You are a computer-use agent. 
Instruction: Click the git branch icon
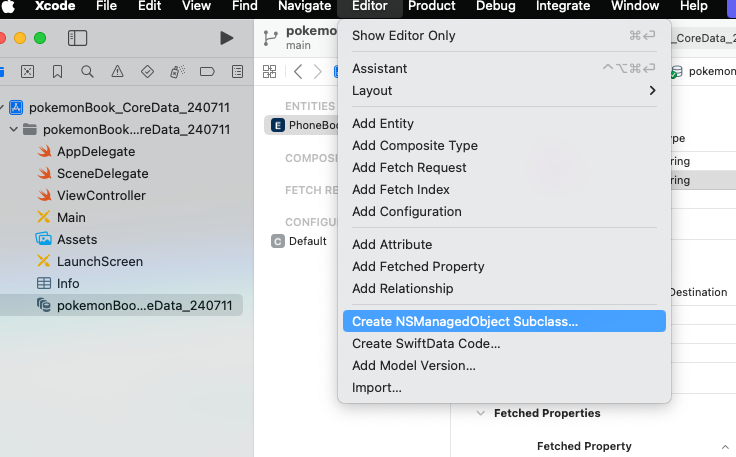(x=270, y=38)
